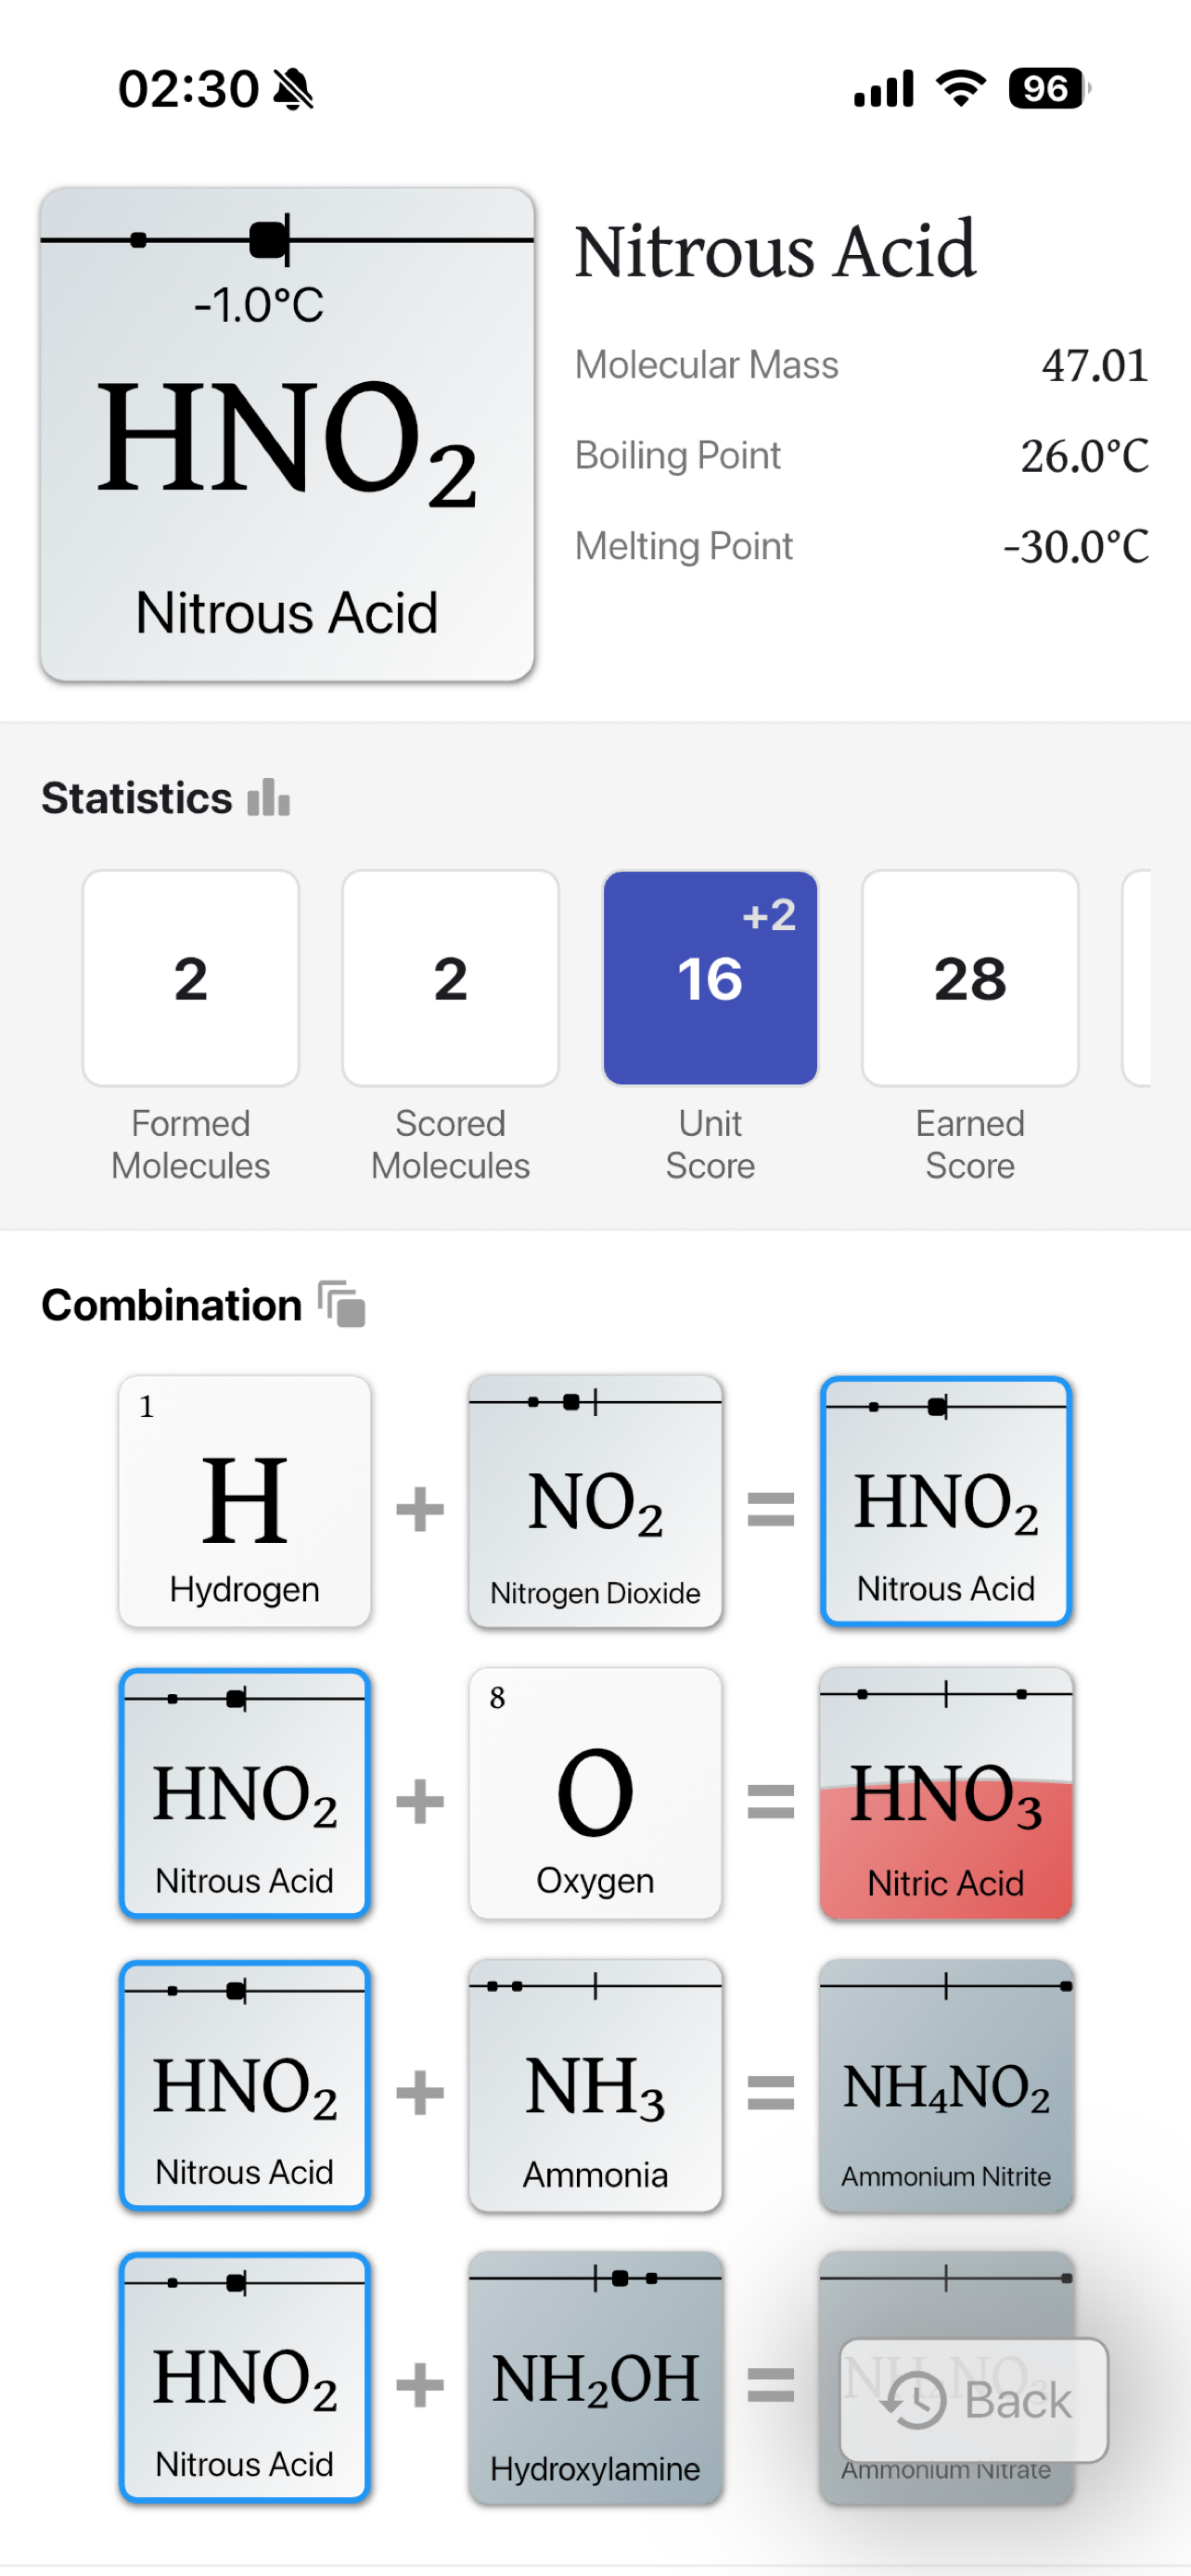Tap the Back history button
This screenshot has width=1191, height=2576.
973,2399
